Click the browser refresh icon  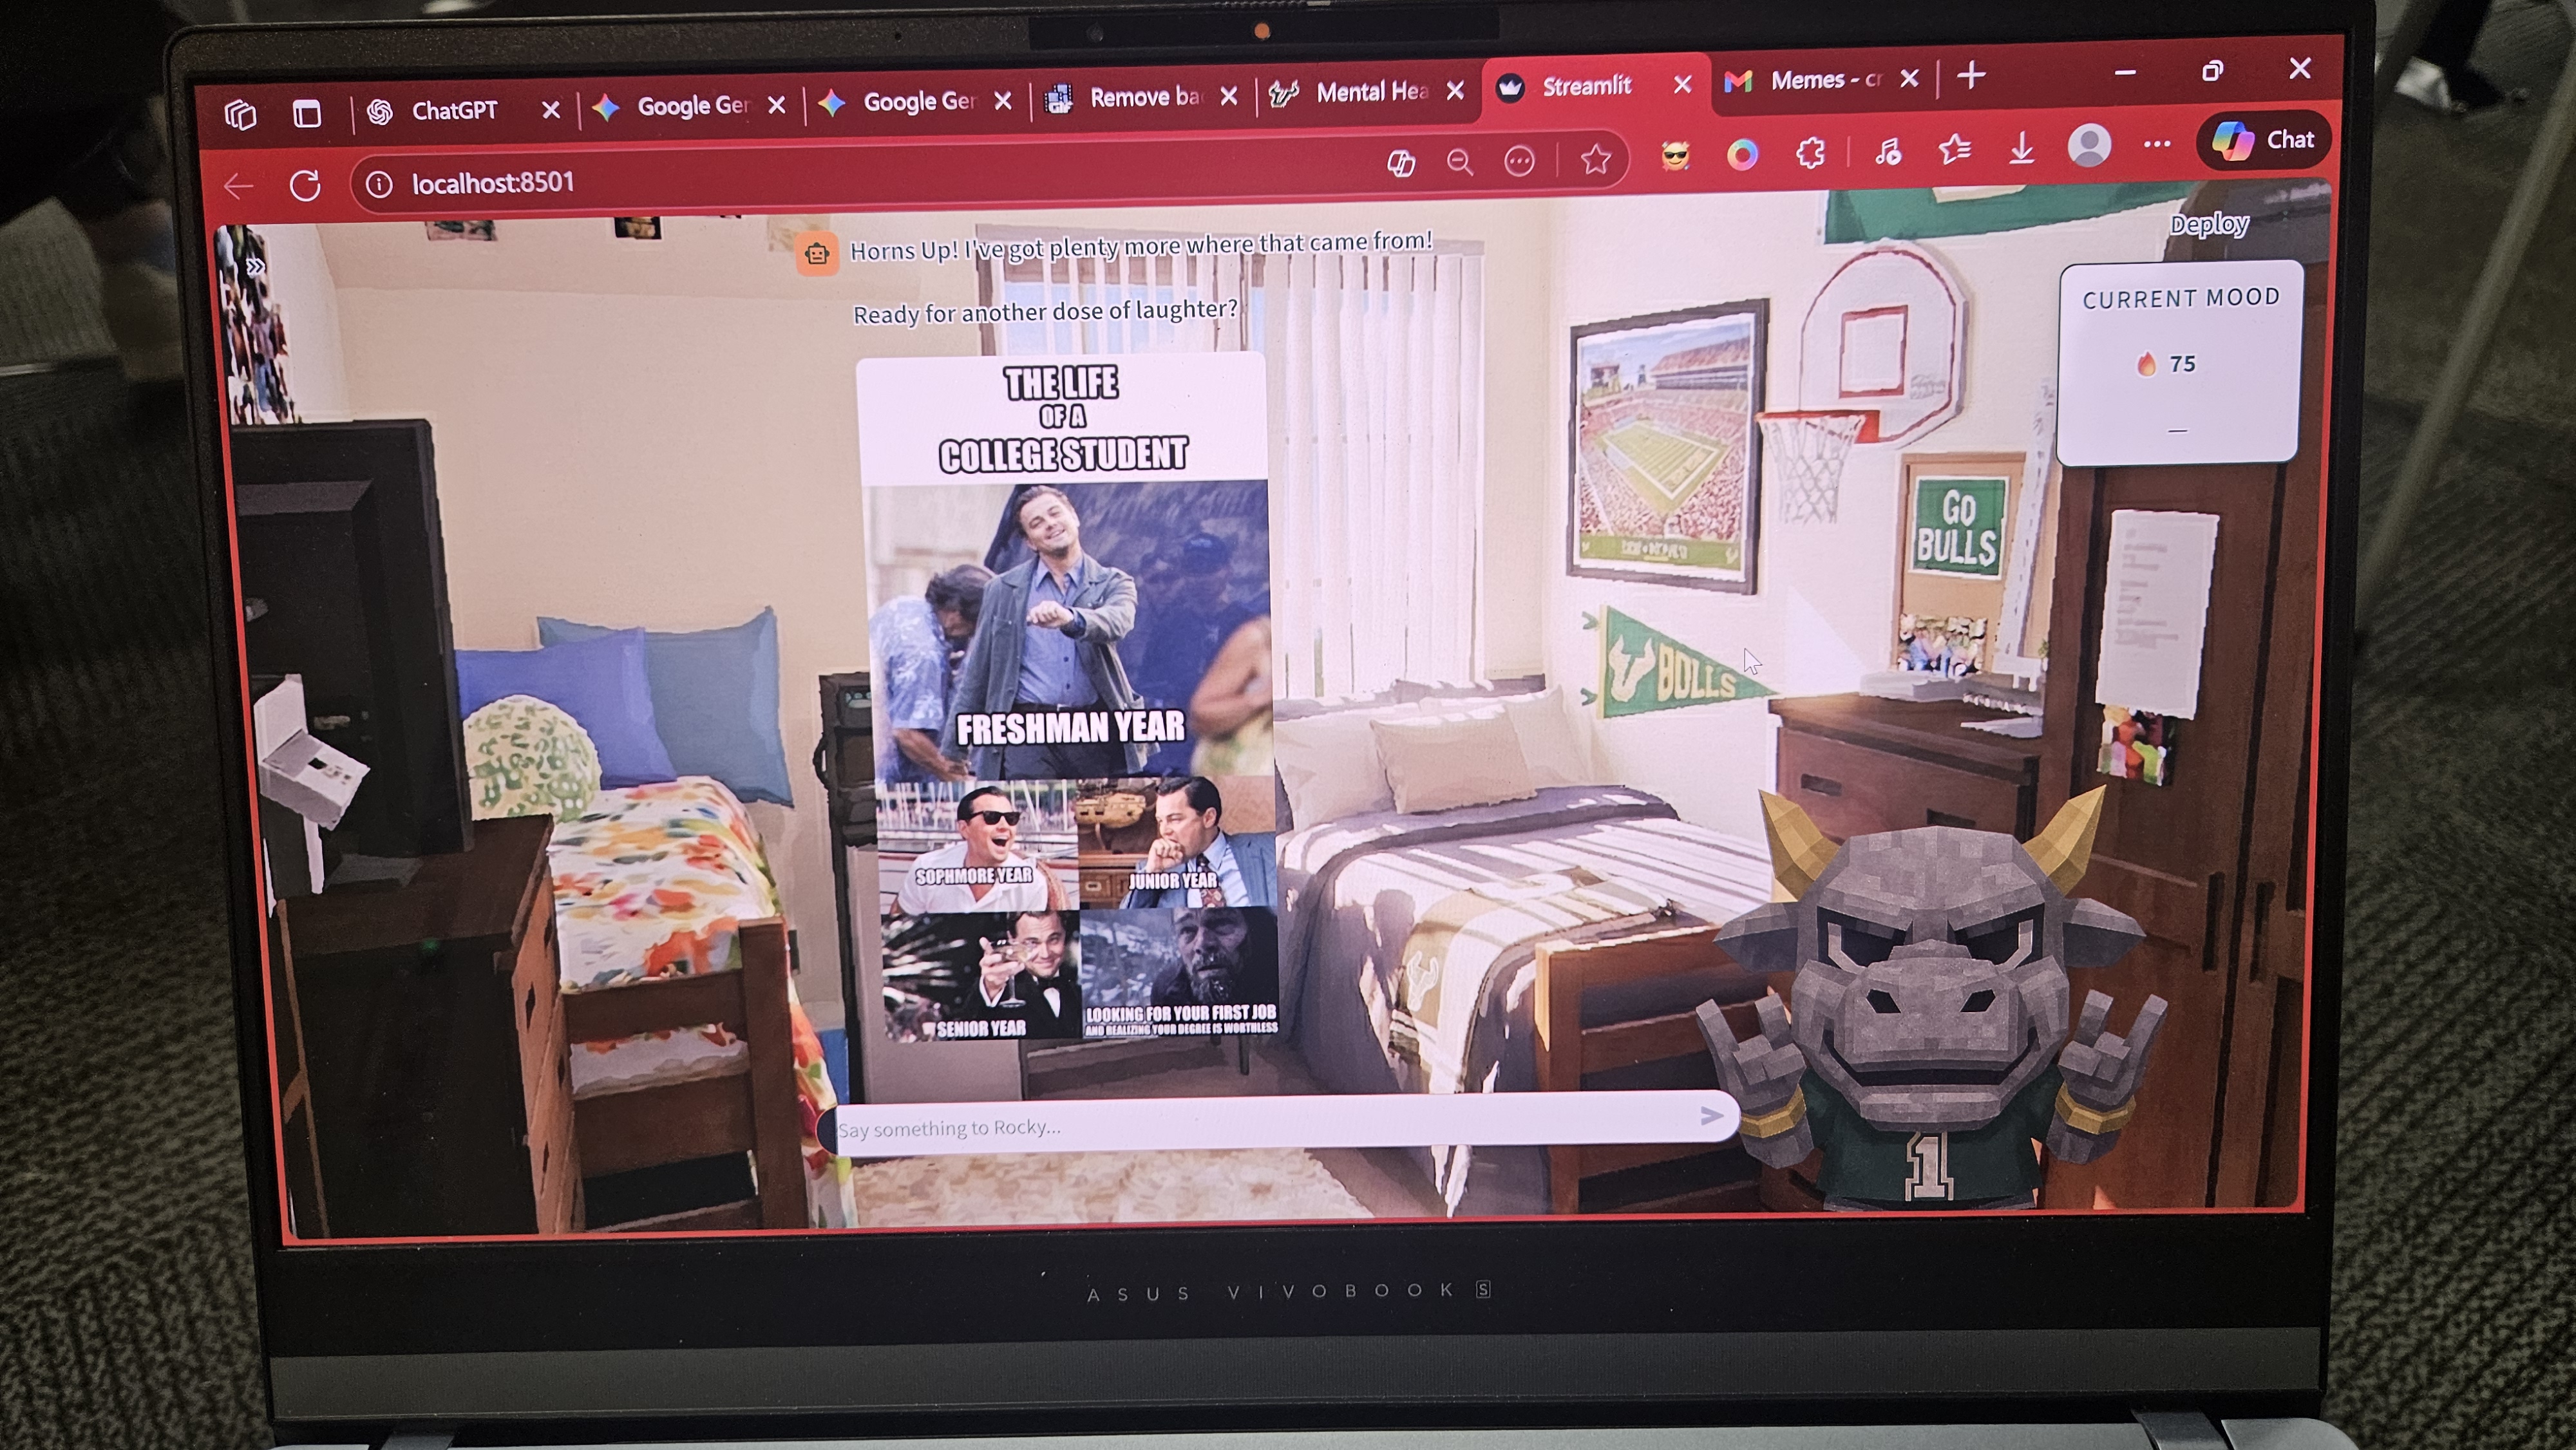tap(305, 185)
